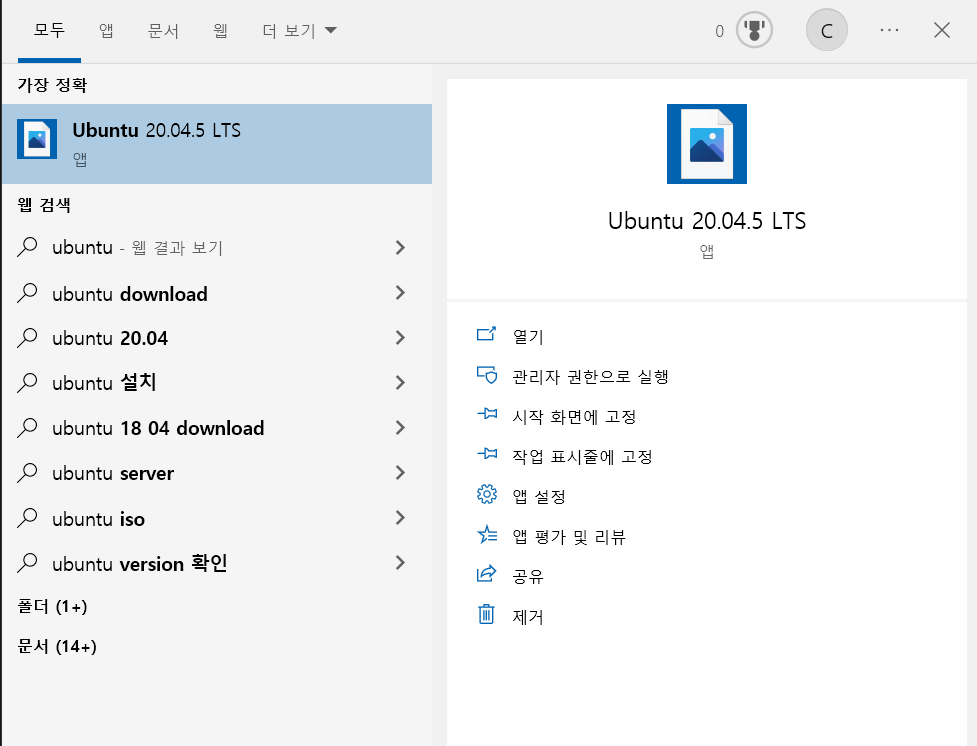Expand chevron for 'ubuntu version 확인'
This screenshot has height=746, width=977.
400,563
